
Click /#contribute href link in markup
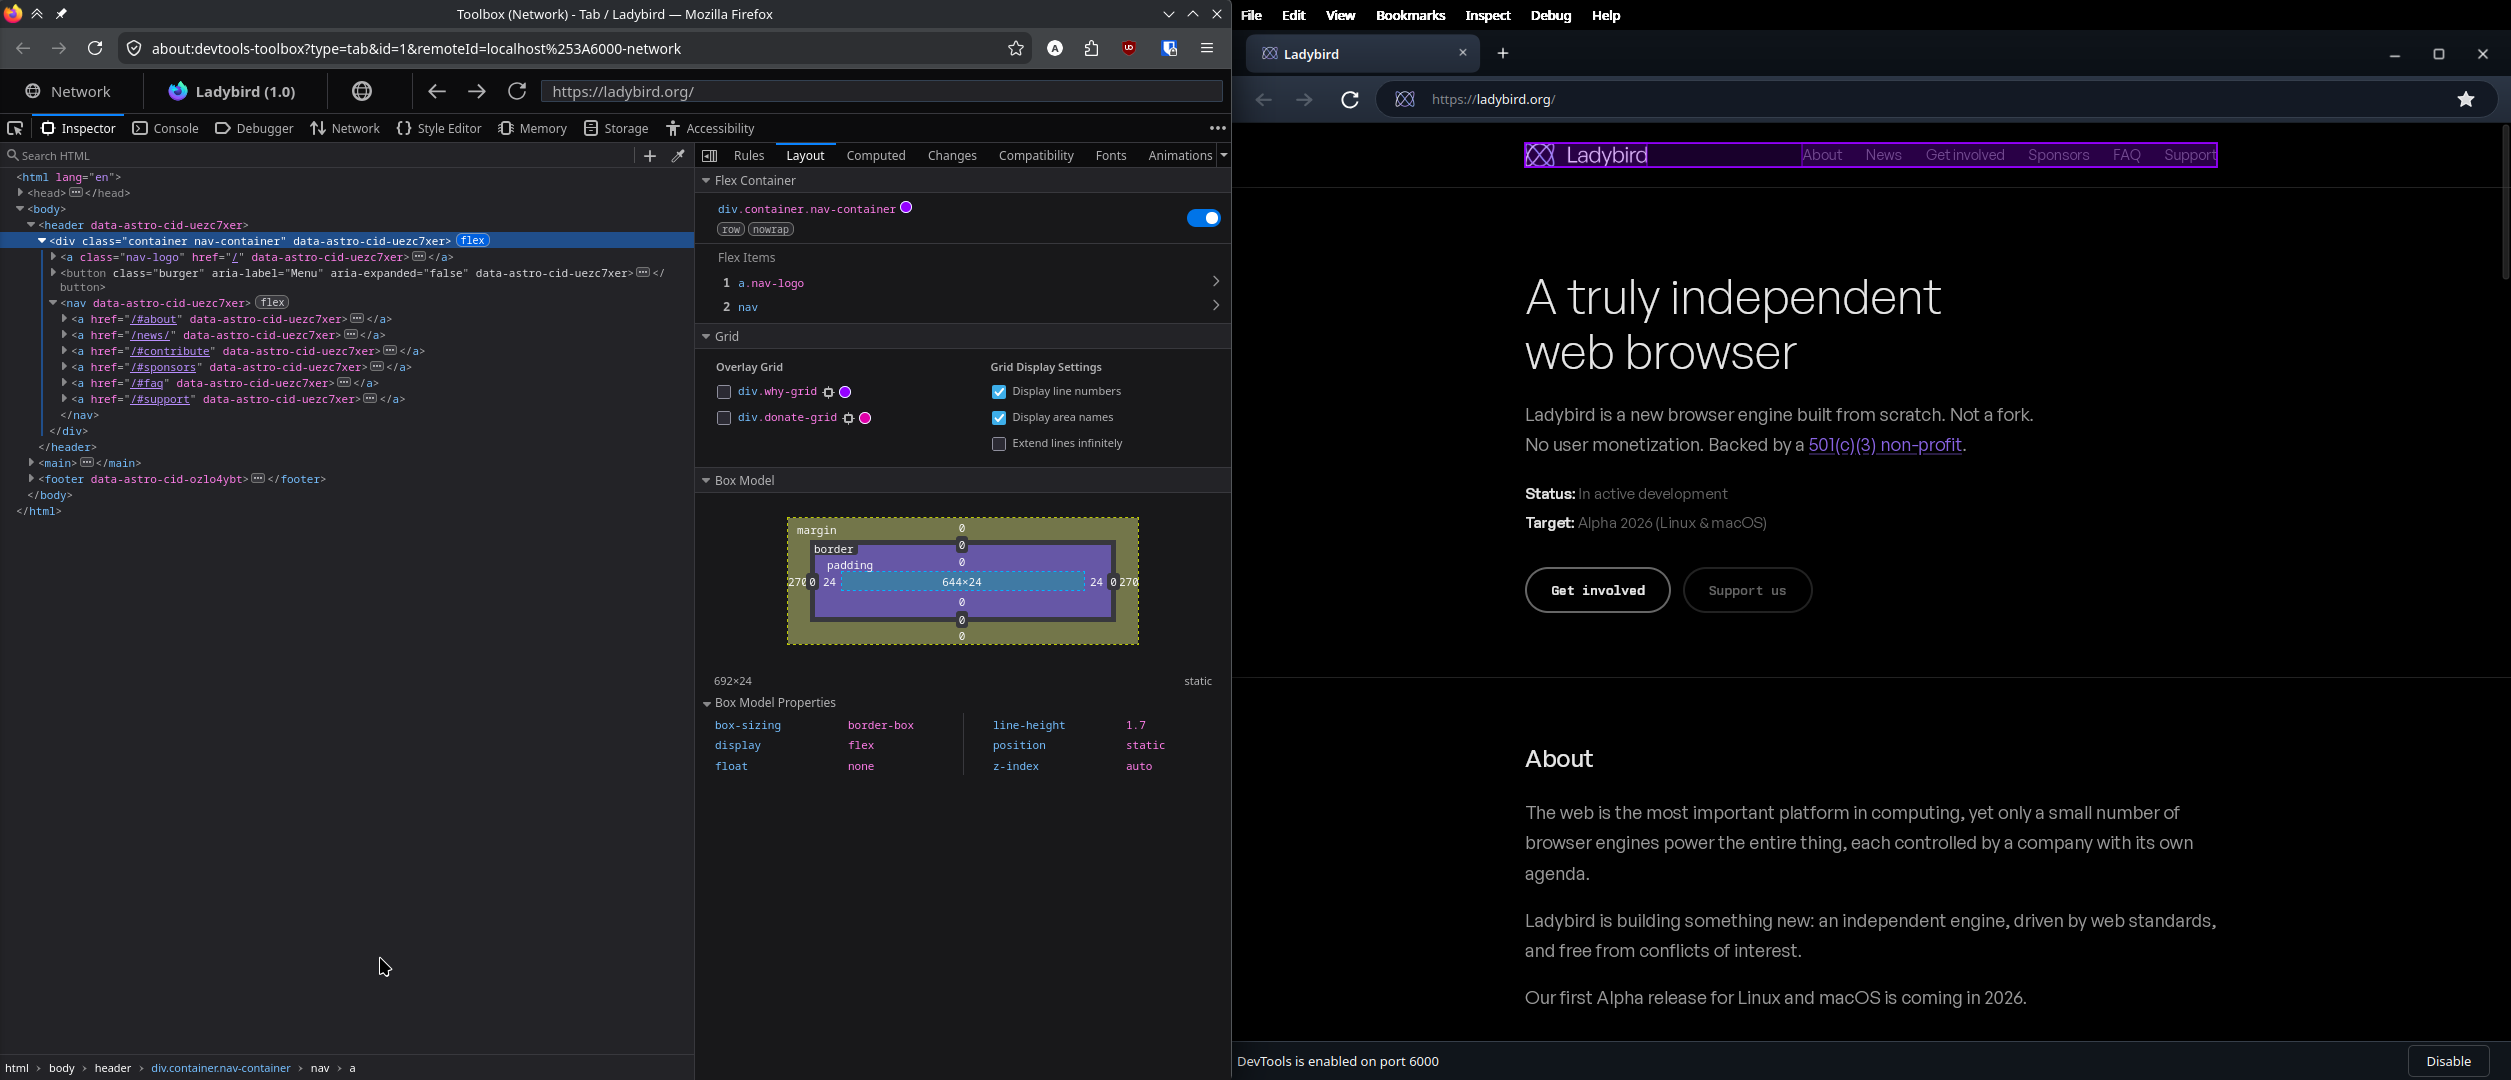tap(170, 351)
